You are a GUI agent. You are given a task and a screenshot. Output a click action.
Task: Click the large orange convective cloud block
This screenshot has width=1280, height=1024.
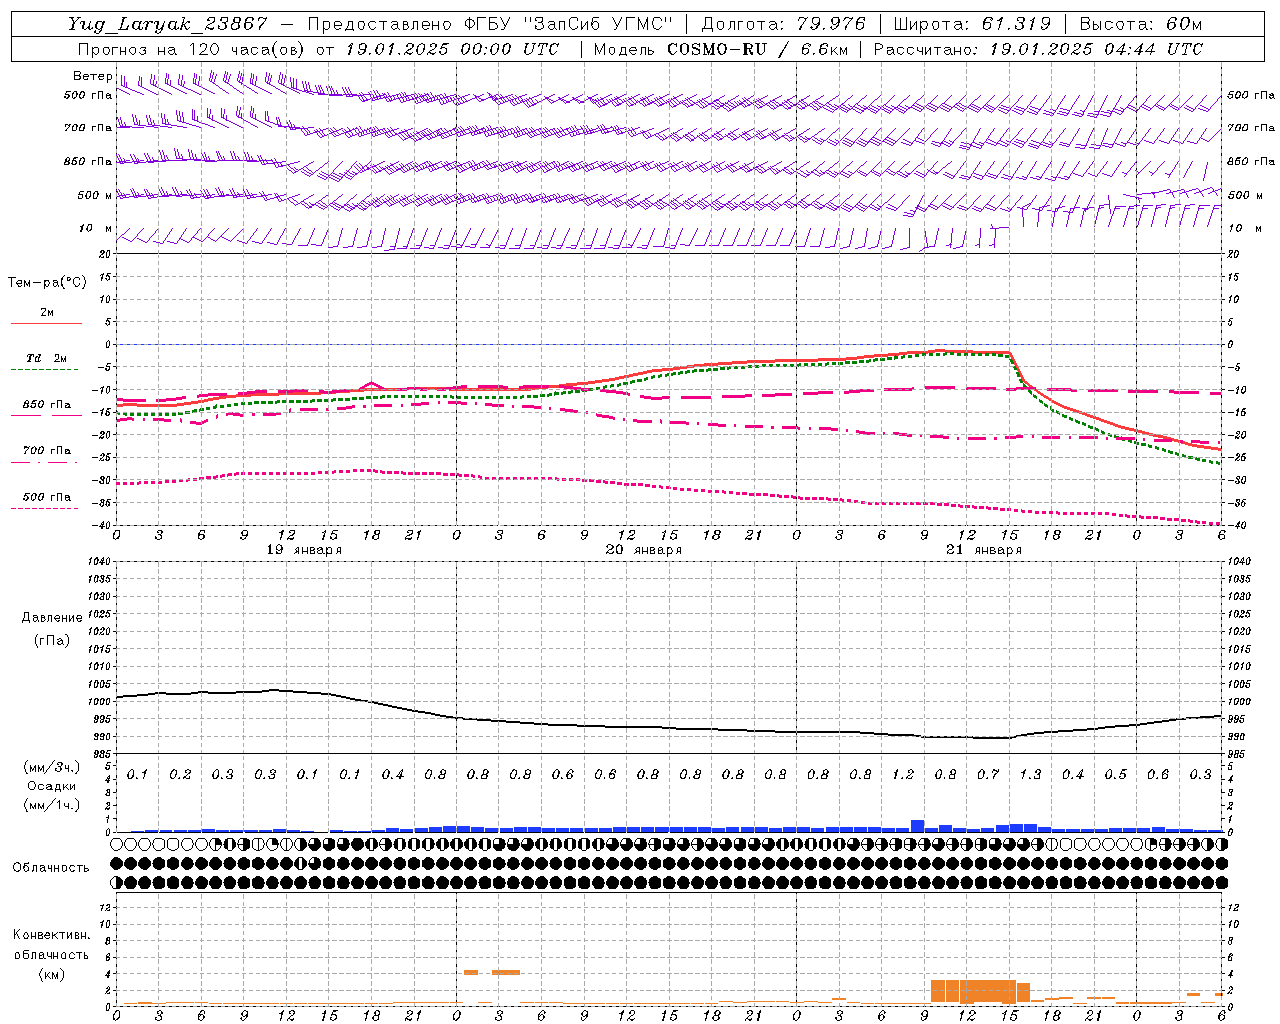point(980,991)
